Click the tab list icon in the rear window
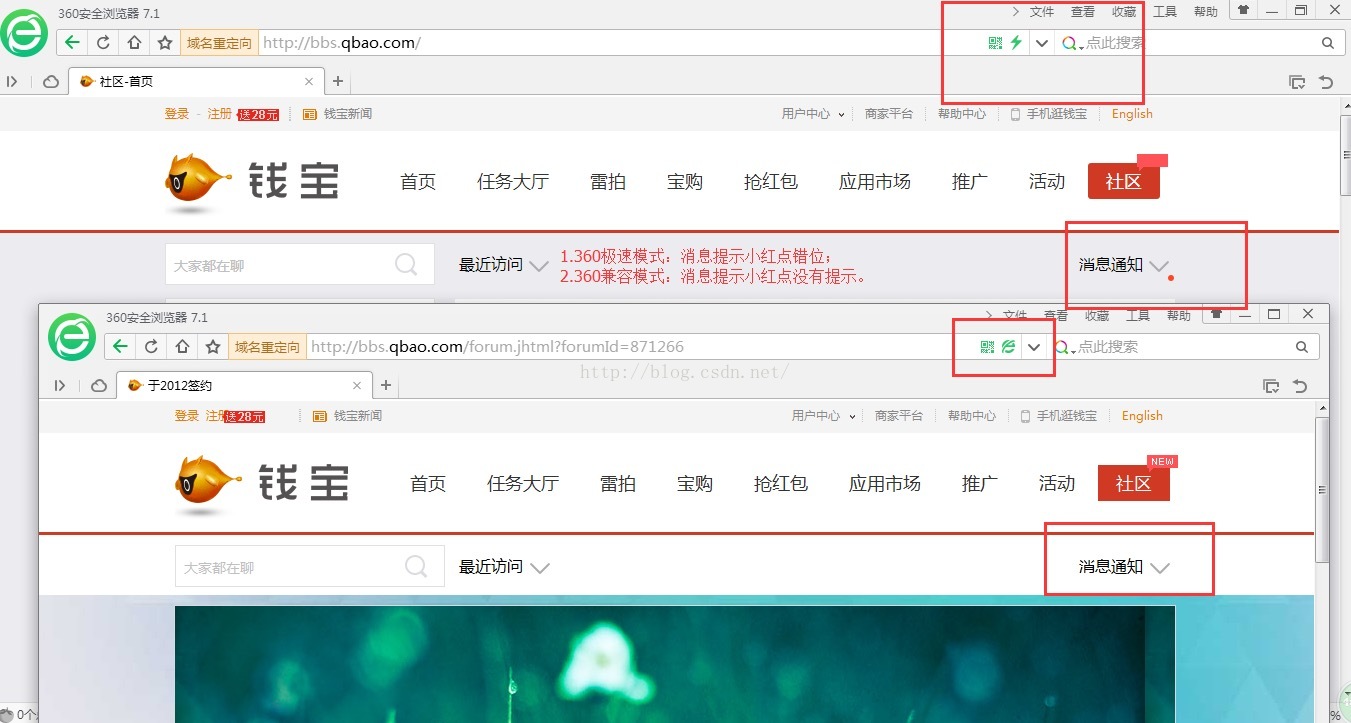1351x723 pixels. coord(1297,82)
